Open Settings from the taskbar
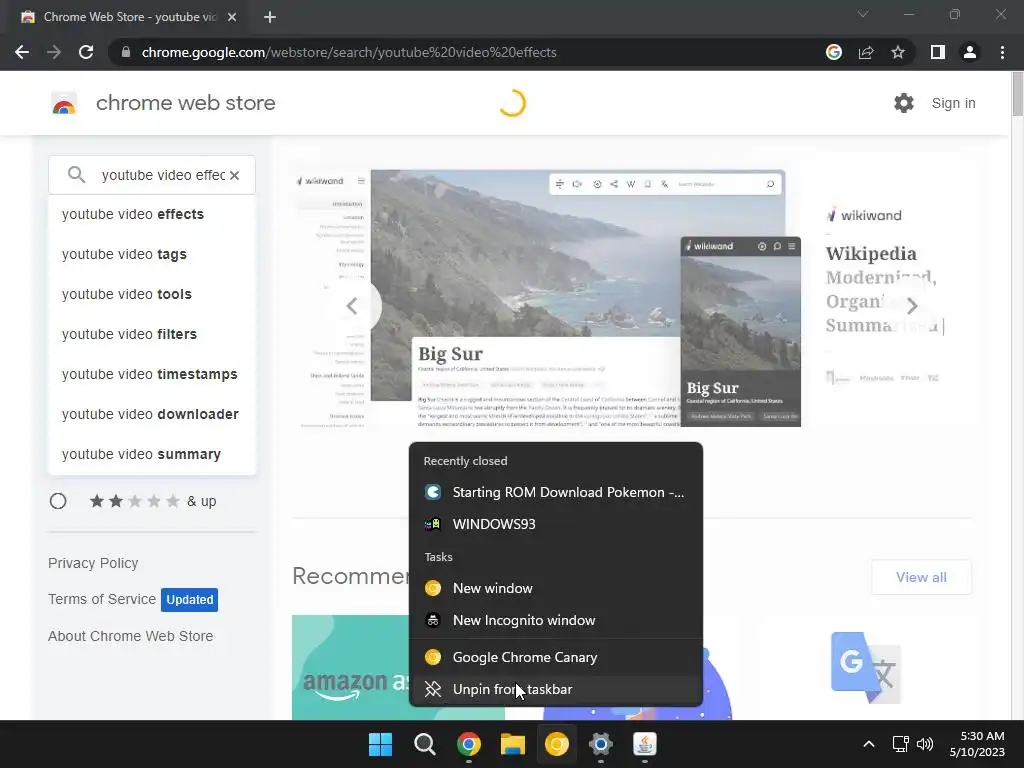 [601, 744]
